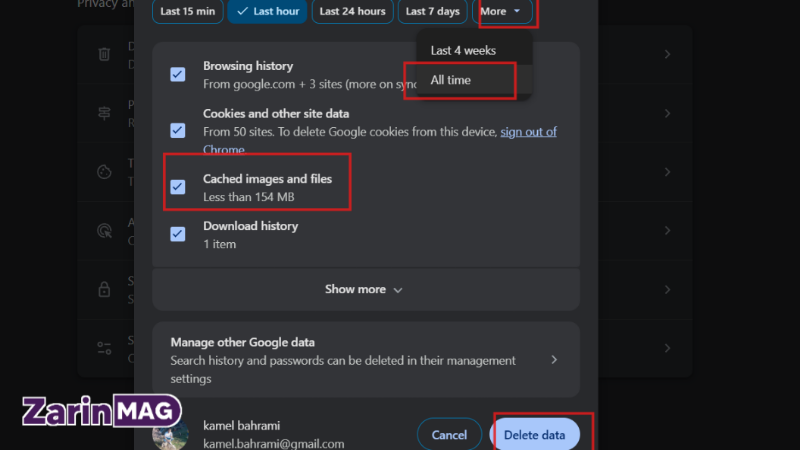Toggle Cached images and files checkbox
This screenshot has height=450, width=800.
[x=178, y=187]
